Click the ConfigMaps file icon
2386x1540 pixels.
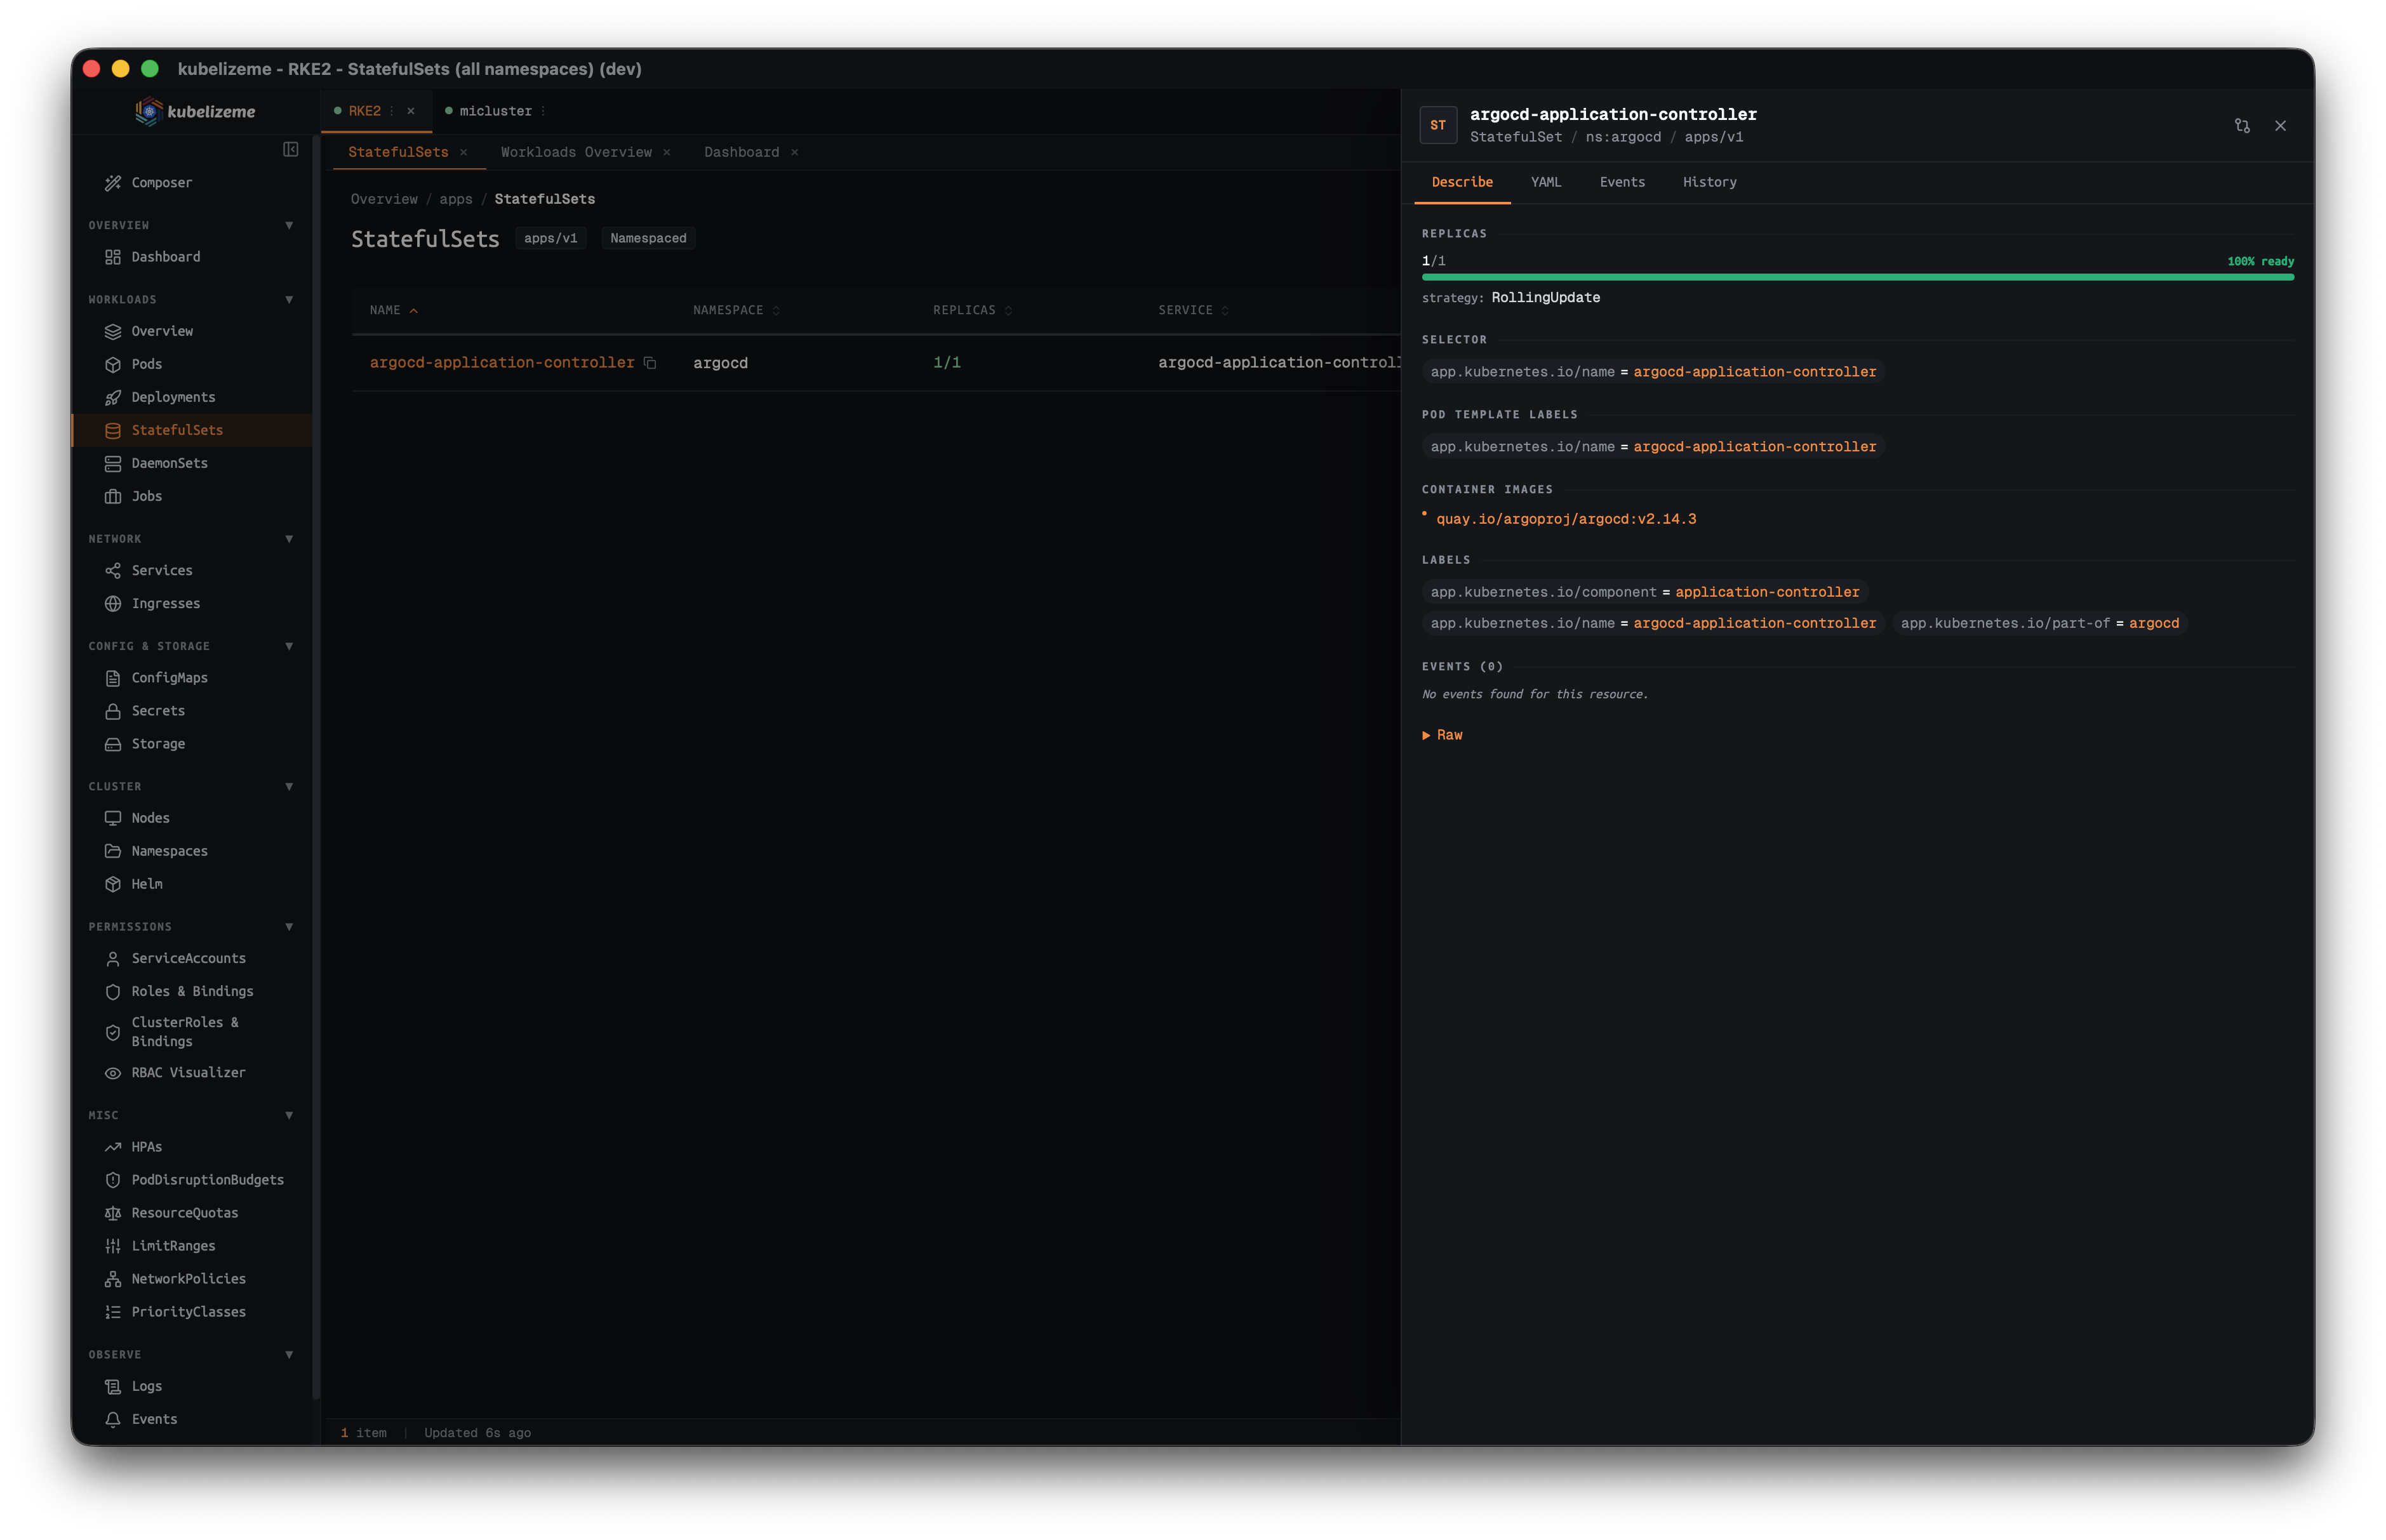[113, 678]
